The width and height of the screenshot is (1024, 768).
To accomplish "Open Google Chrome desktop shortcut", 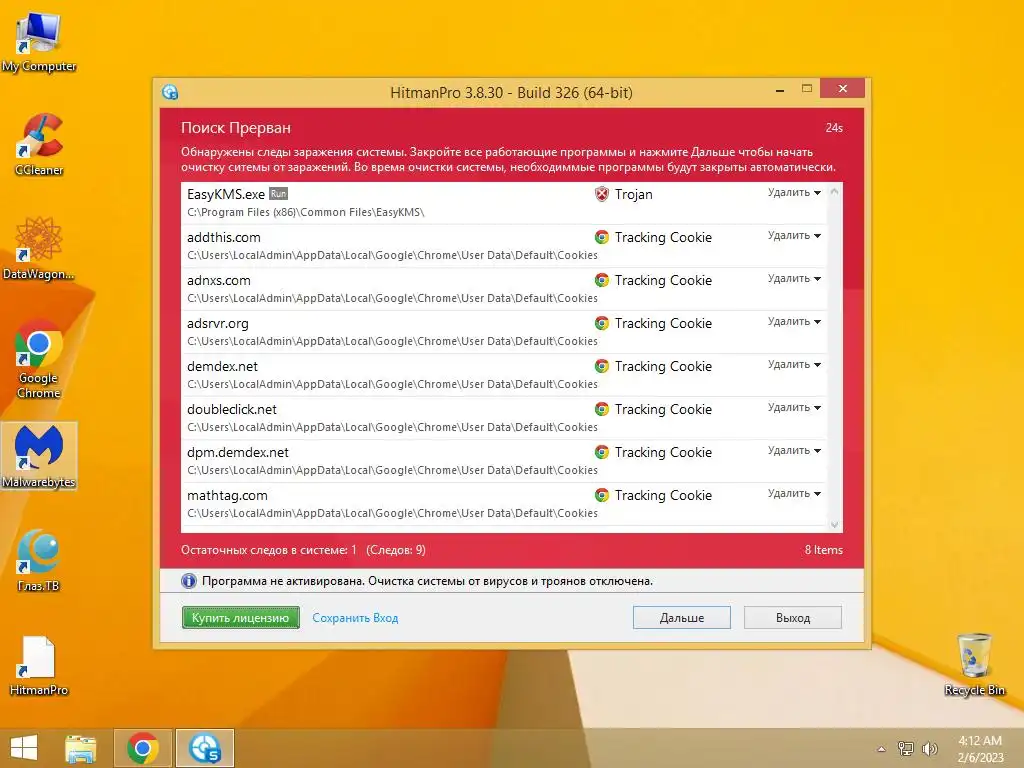I will pos(39,359).
